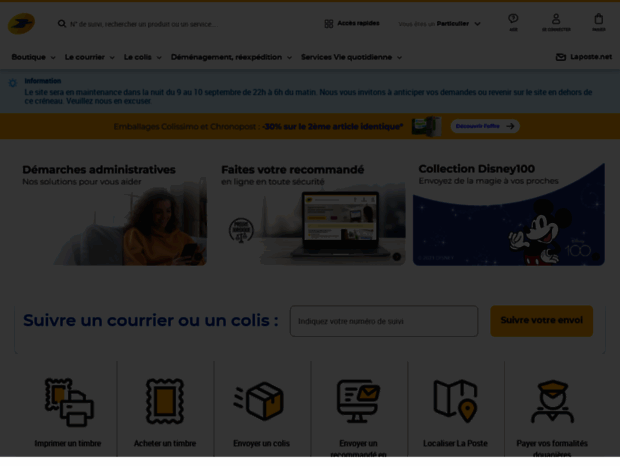Click the Se connecter user icon
Screen dimensions: 620x466
click(x=556, y=19)
